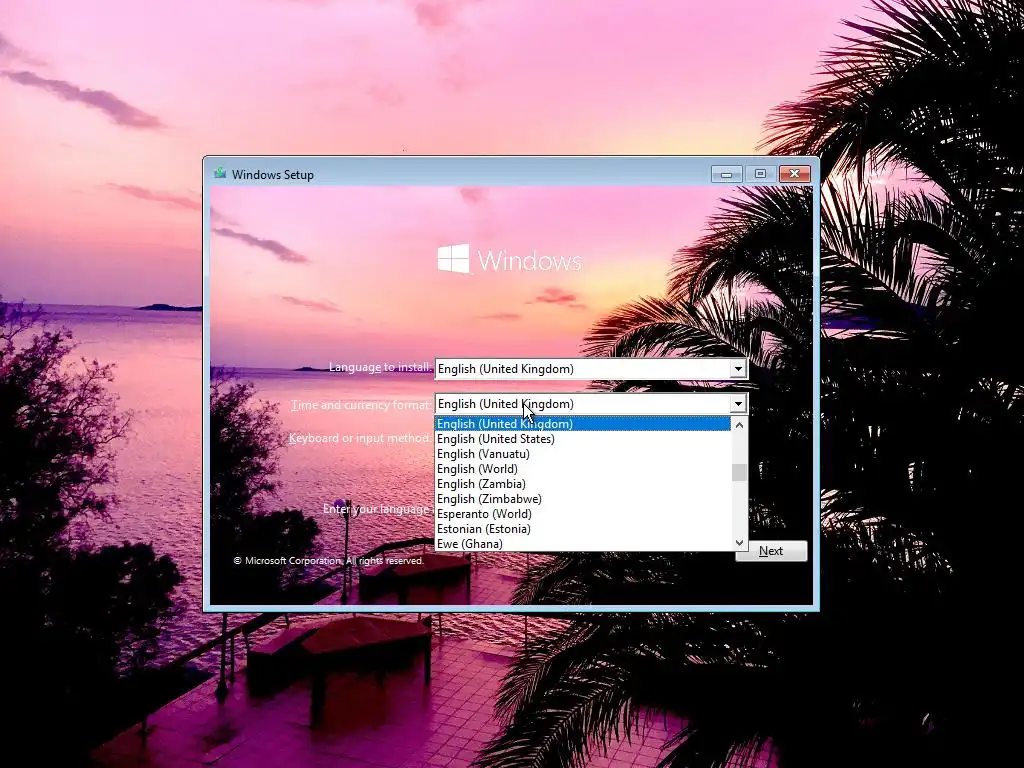
Task: Click the list scrollbar down arrow
Action: [739, 543]
